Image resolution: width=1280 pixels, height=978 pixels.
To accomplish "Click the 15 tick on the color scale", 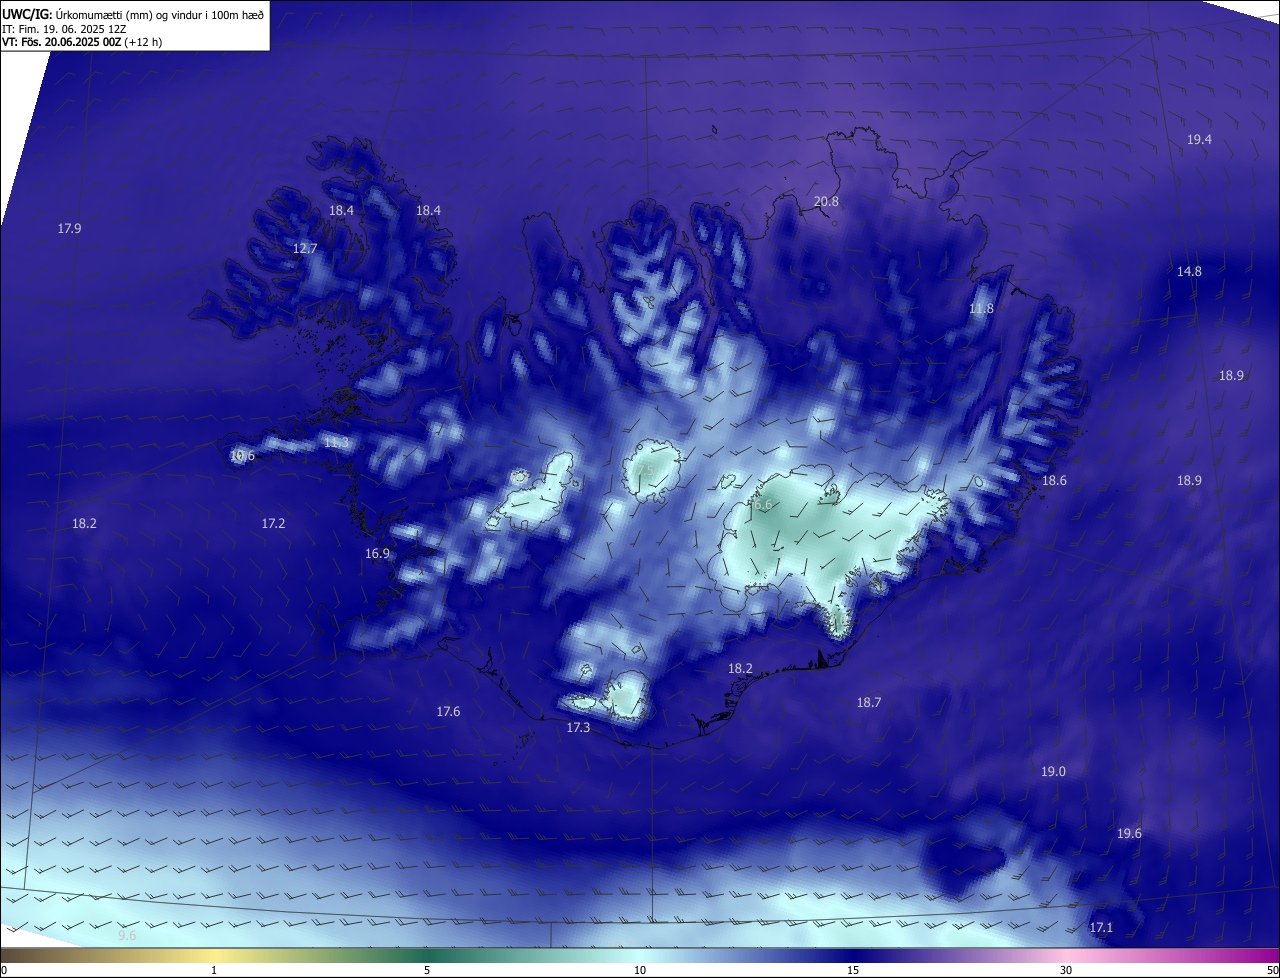I will 853,970.
